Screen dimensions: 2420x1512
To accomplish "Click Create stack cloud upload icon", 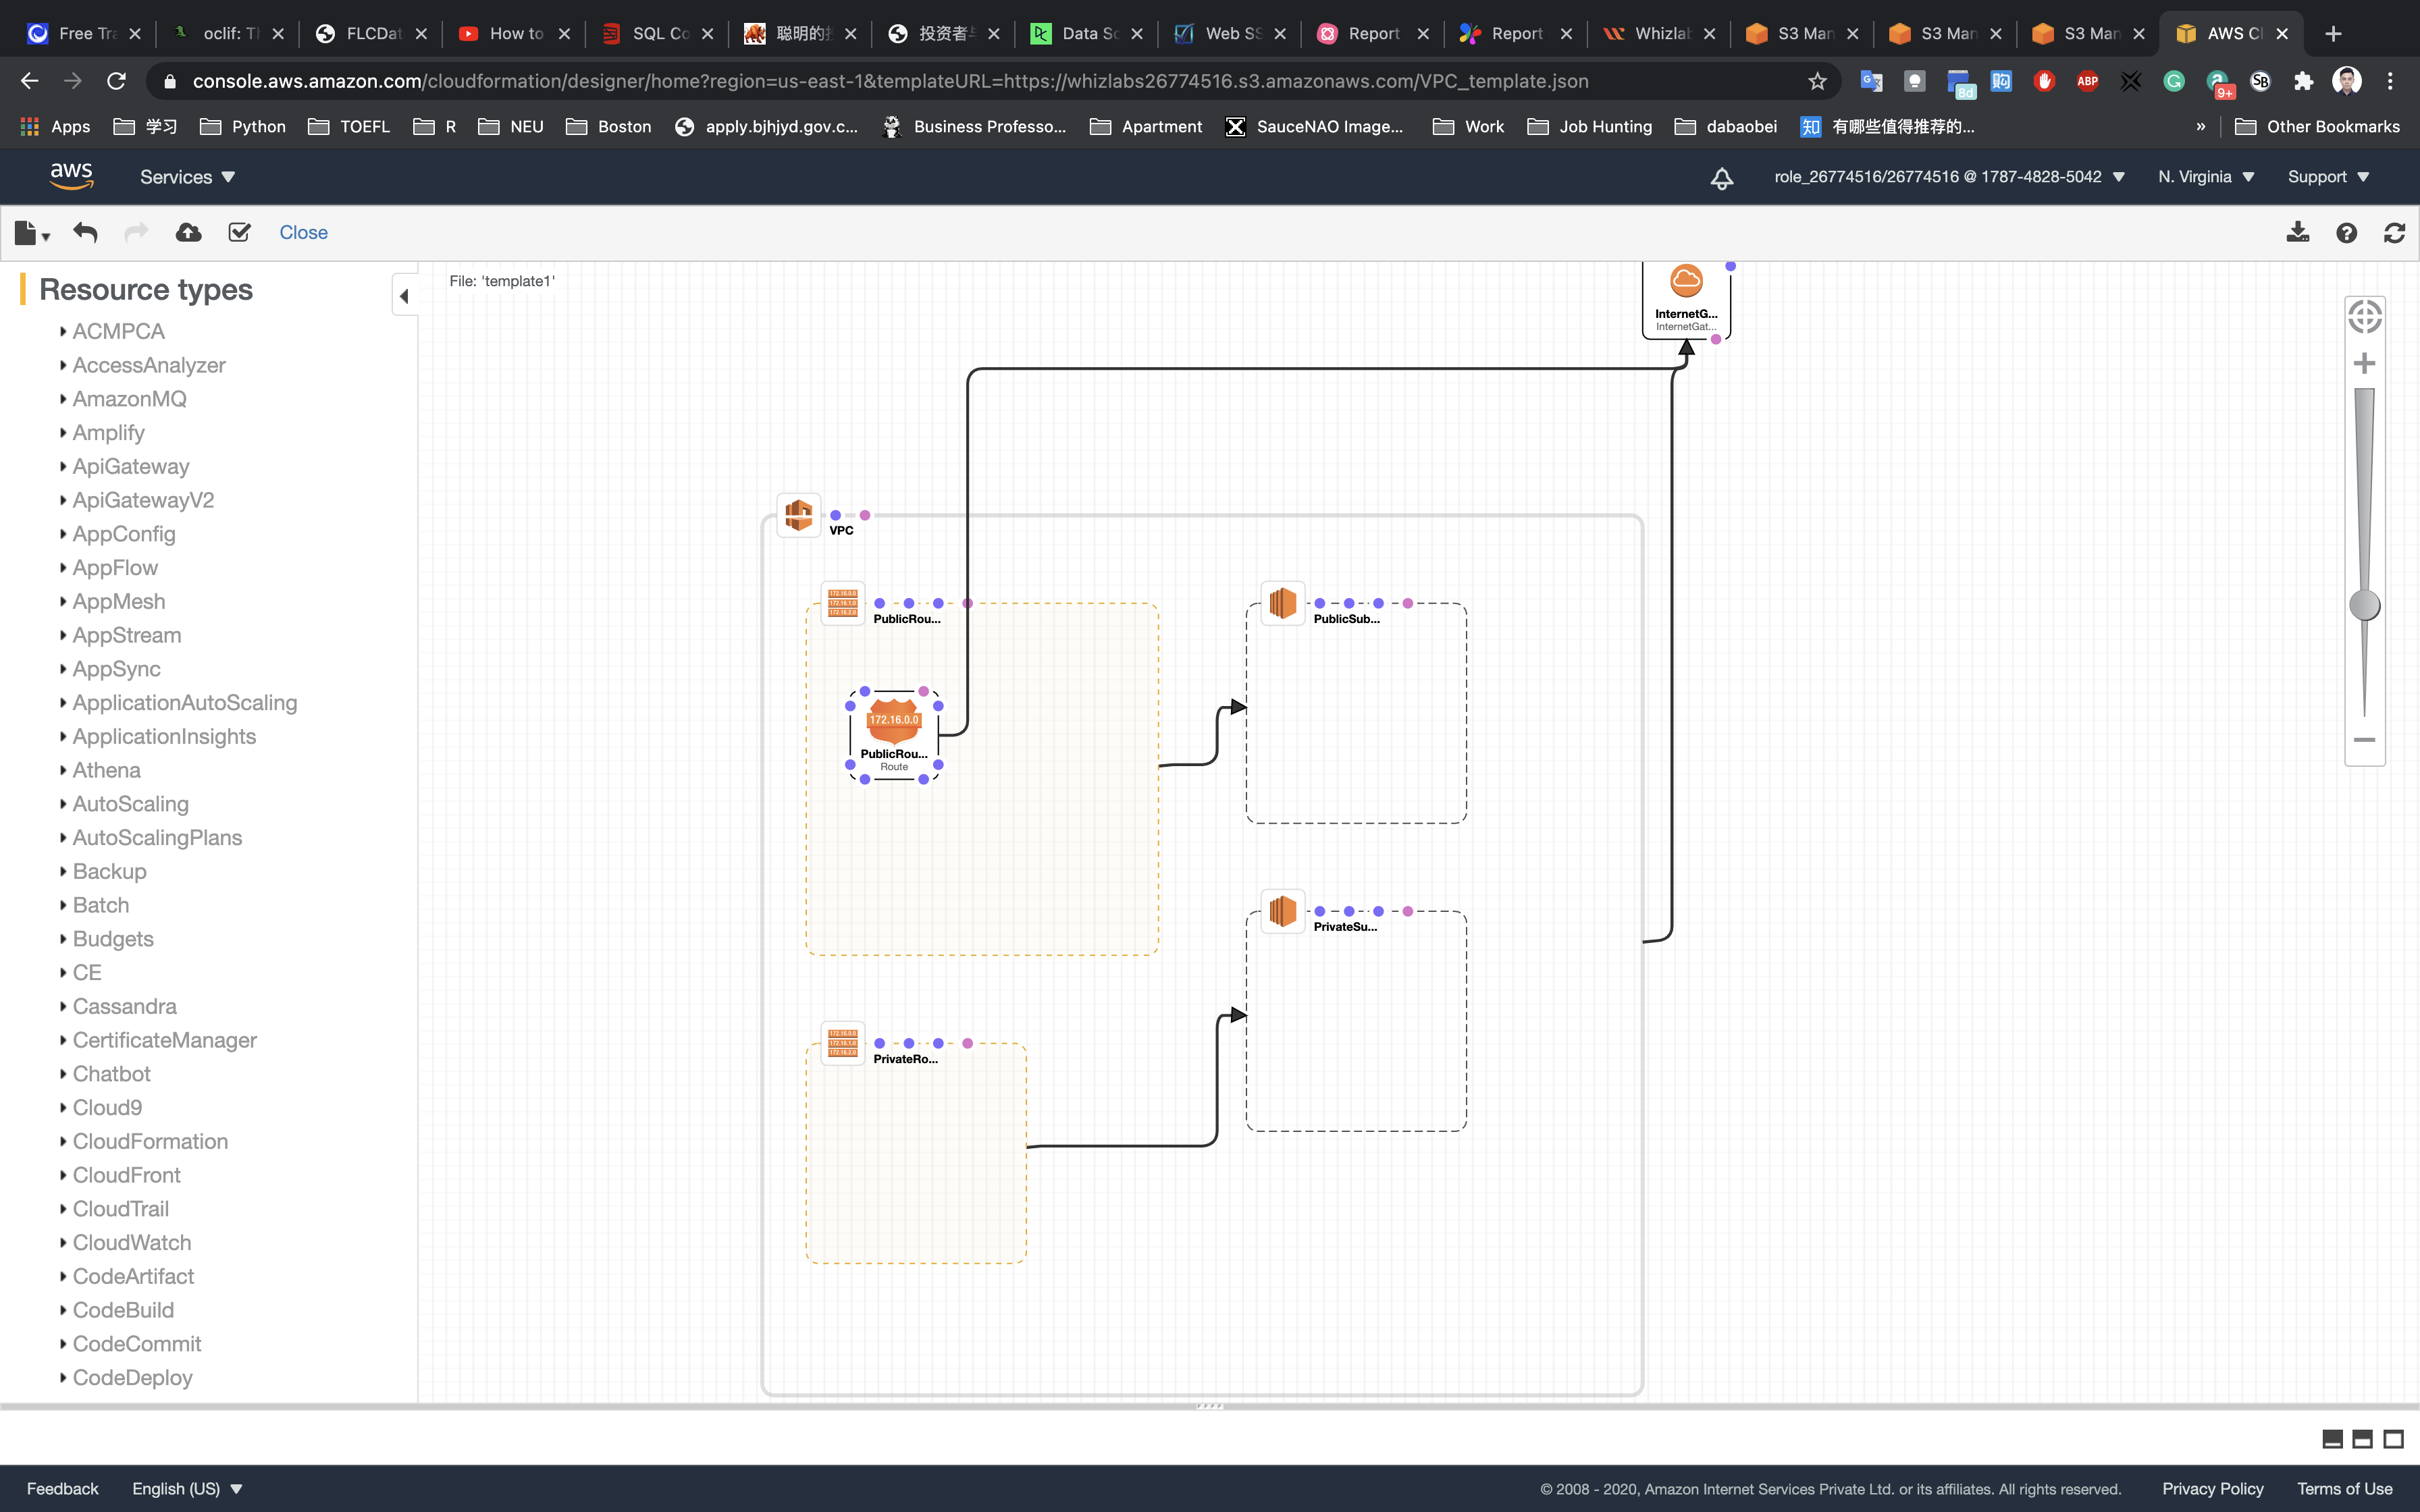I will pos(188,233).
